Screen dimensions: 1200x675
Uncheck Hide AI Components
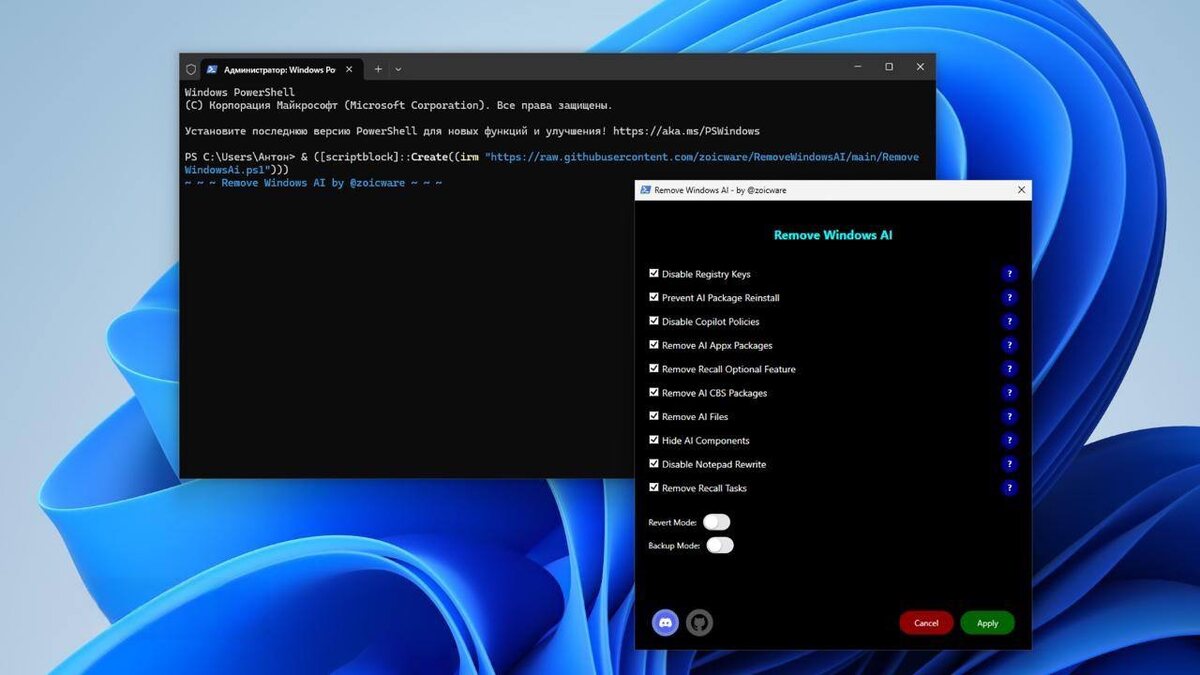(x=654, y=440)
